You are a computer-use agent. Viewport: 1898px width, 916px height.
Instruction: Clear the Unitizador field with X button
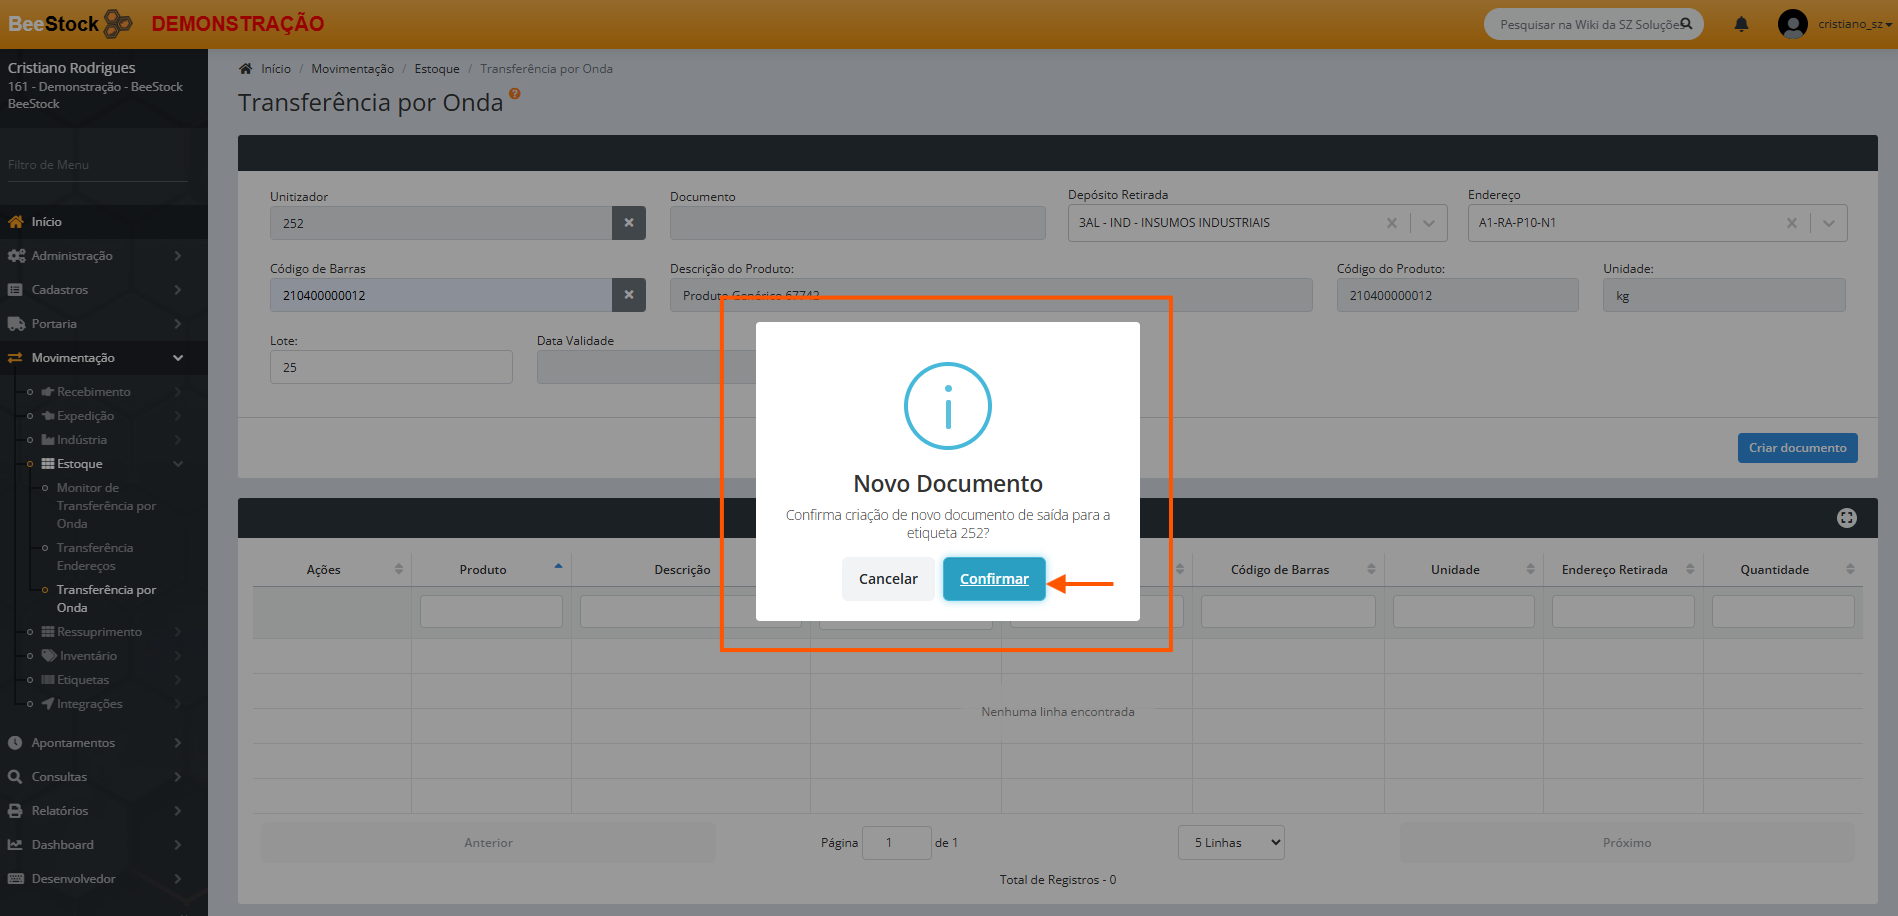coord(629,223)
